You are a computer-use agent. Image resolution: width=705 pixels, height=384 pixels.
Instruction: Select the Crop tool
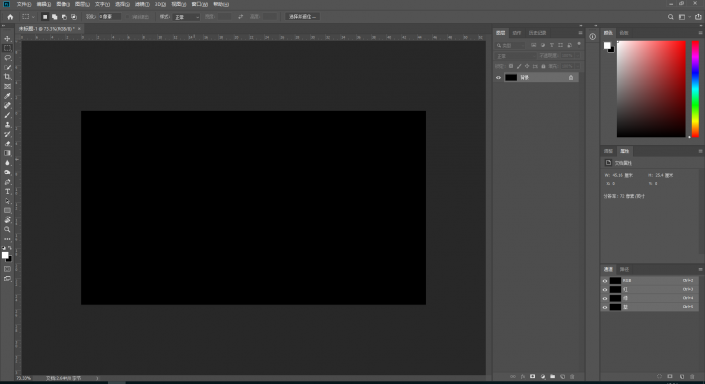point(7,77)
